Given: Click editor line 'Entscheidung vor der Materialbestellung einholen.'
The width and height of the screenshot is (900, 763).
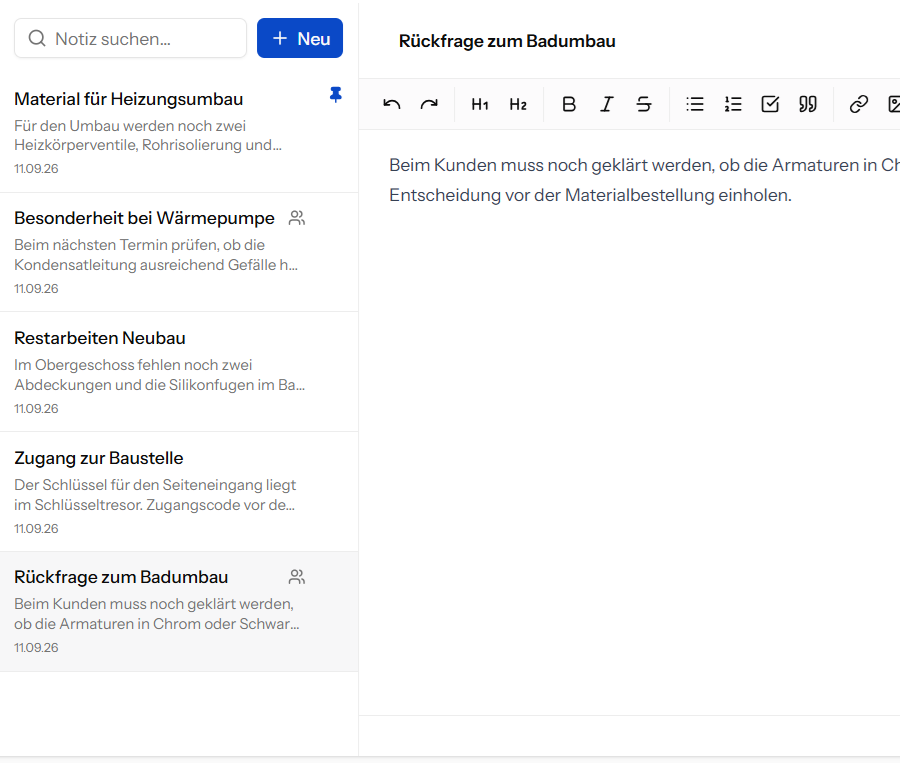Looking at the screenshot, I should tap(590, 195).
